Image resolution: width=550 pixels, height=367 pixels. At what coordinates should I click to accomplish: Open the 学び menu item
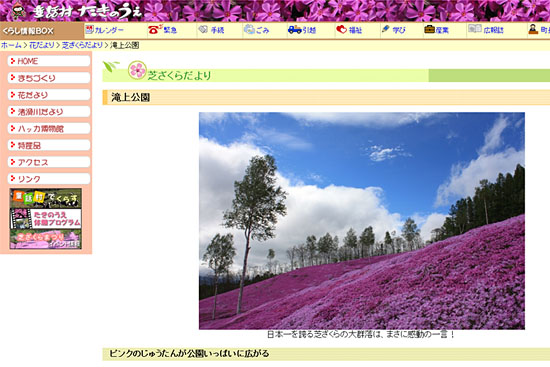(399, 30)
